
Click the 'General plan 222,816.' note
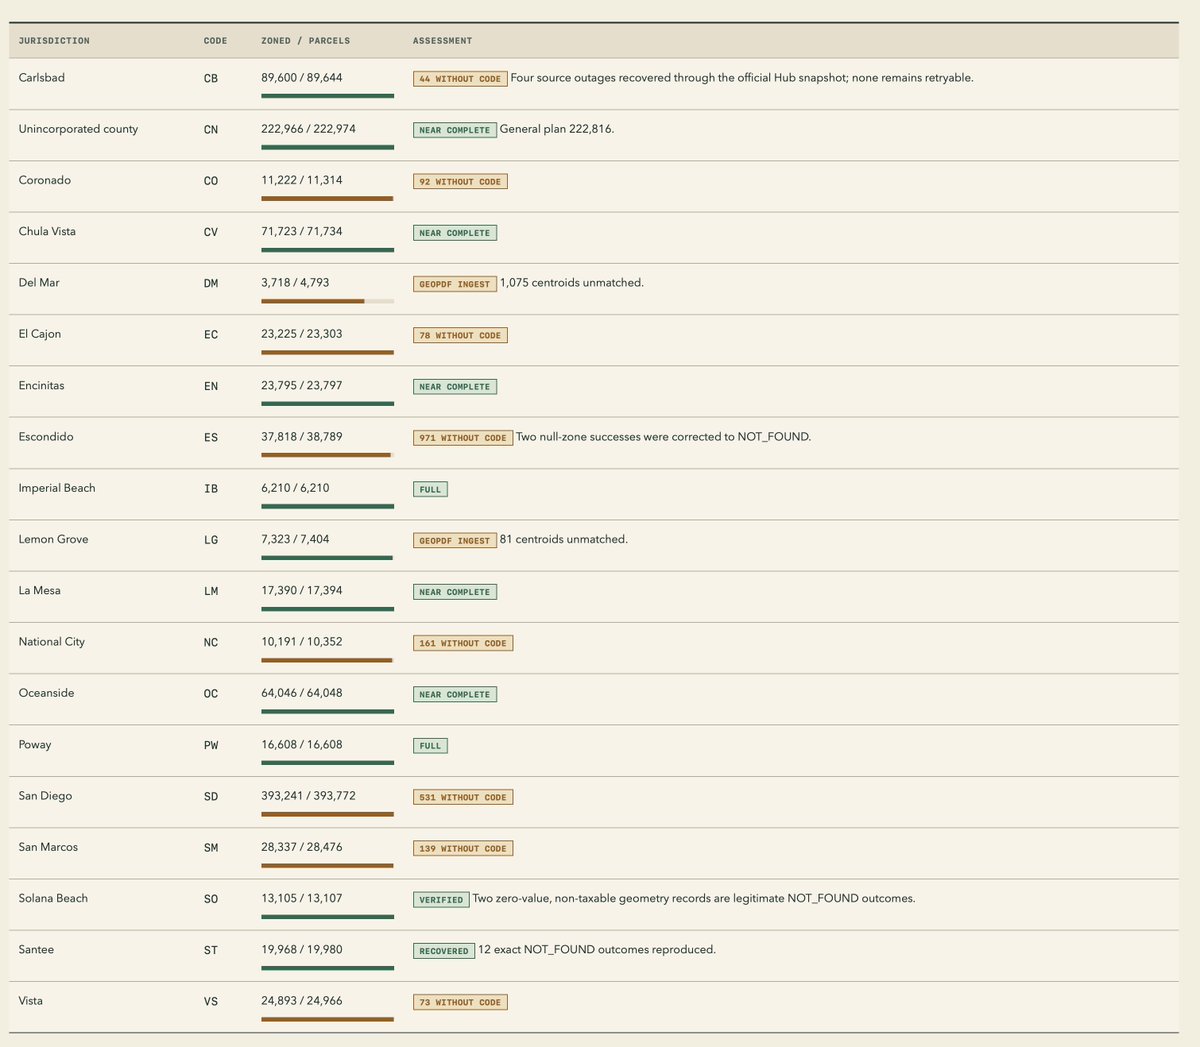click(557, 129)
